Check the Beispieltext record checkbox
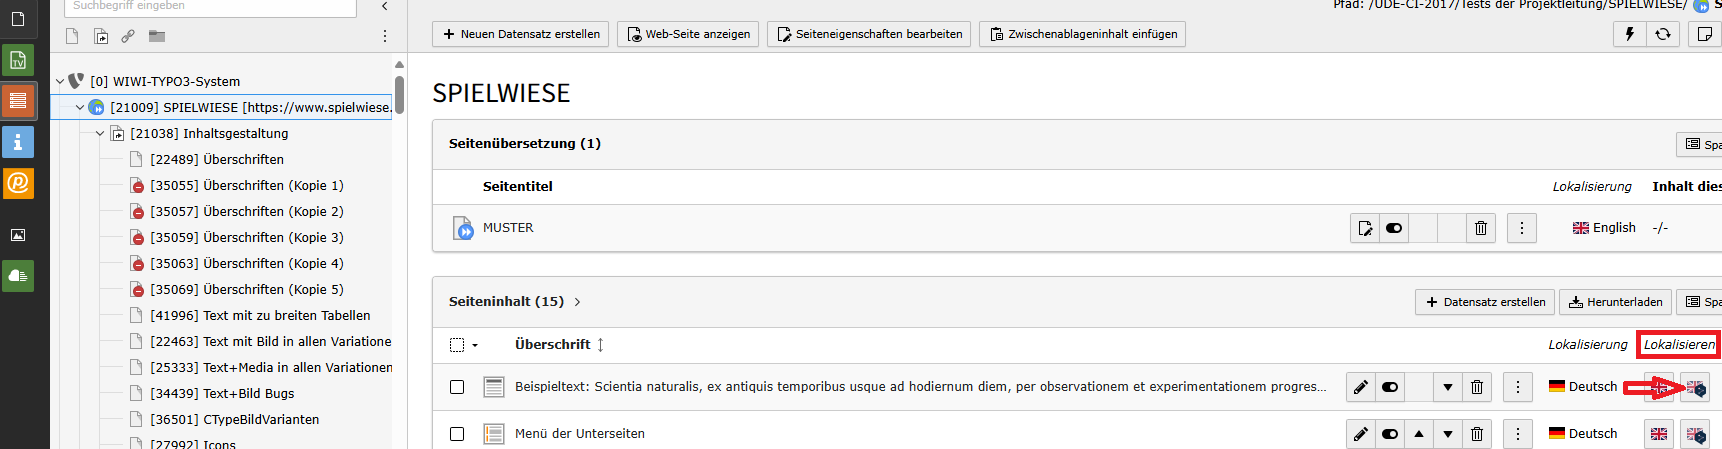This screenshot has height=449, width=1722. pos(457,387)
